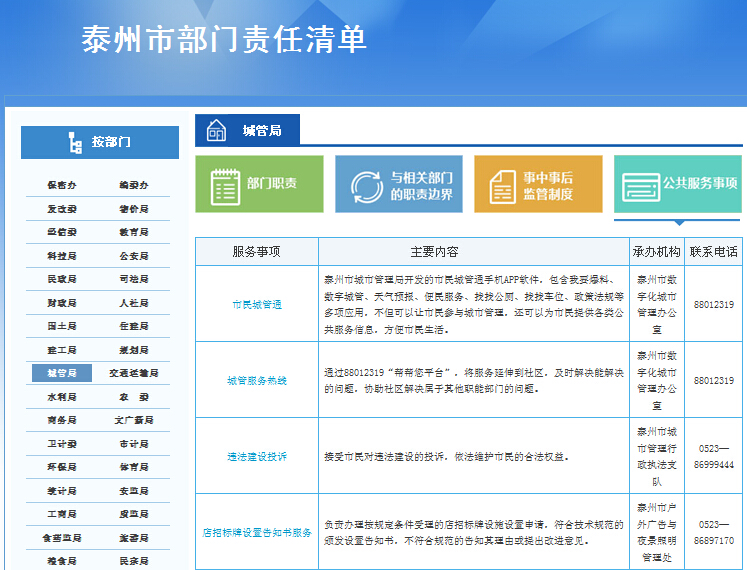The height and width of the screenshot is (570, 747).
Task: Click the notepad icon on 部门职责
Action: tap(225, 185)
